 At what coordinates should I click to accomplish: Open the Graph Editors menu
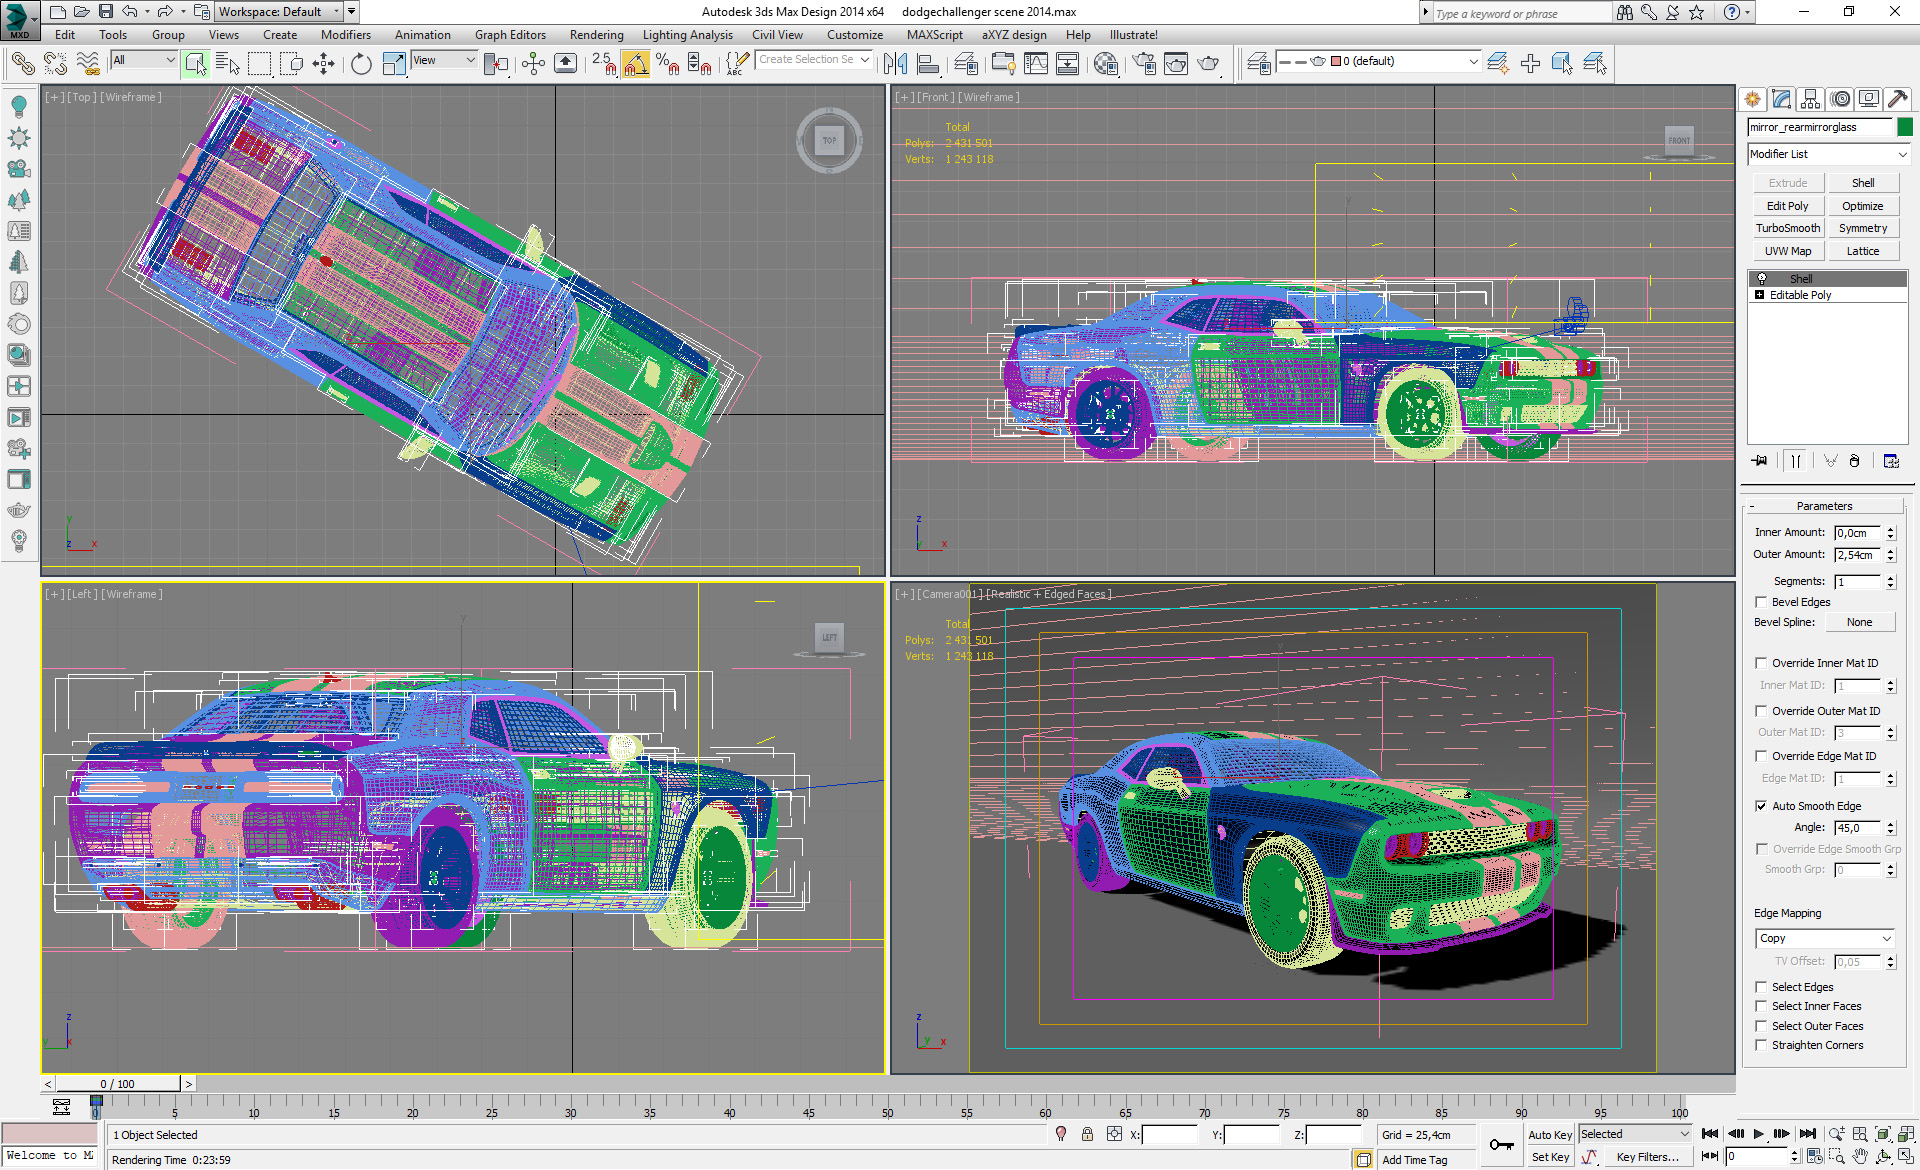[x=510, y=35]
